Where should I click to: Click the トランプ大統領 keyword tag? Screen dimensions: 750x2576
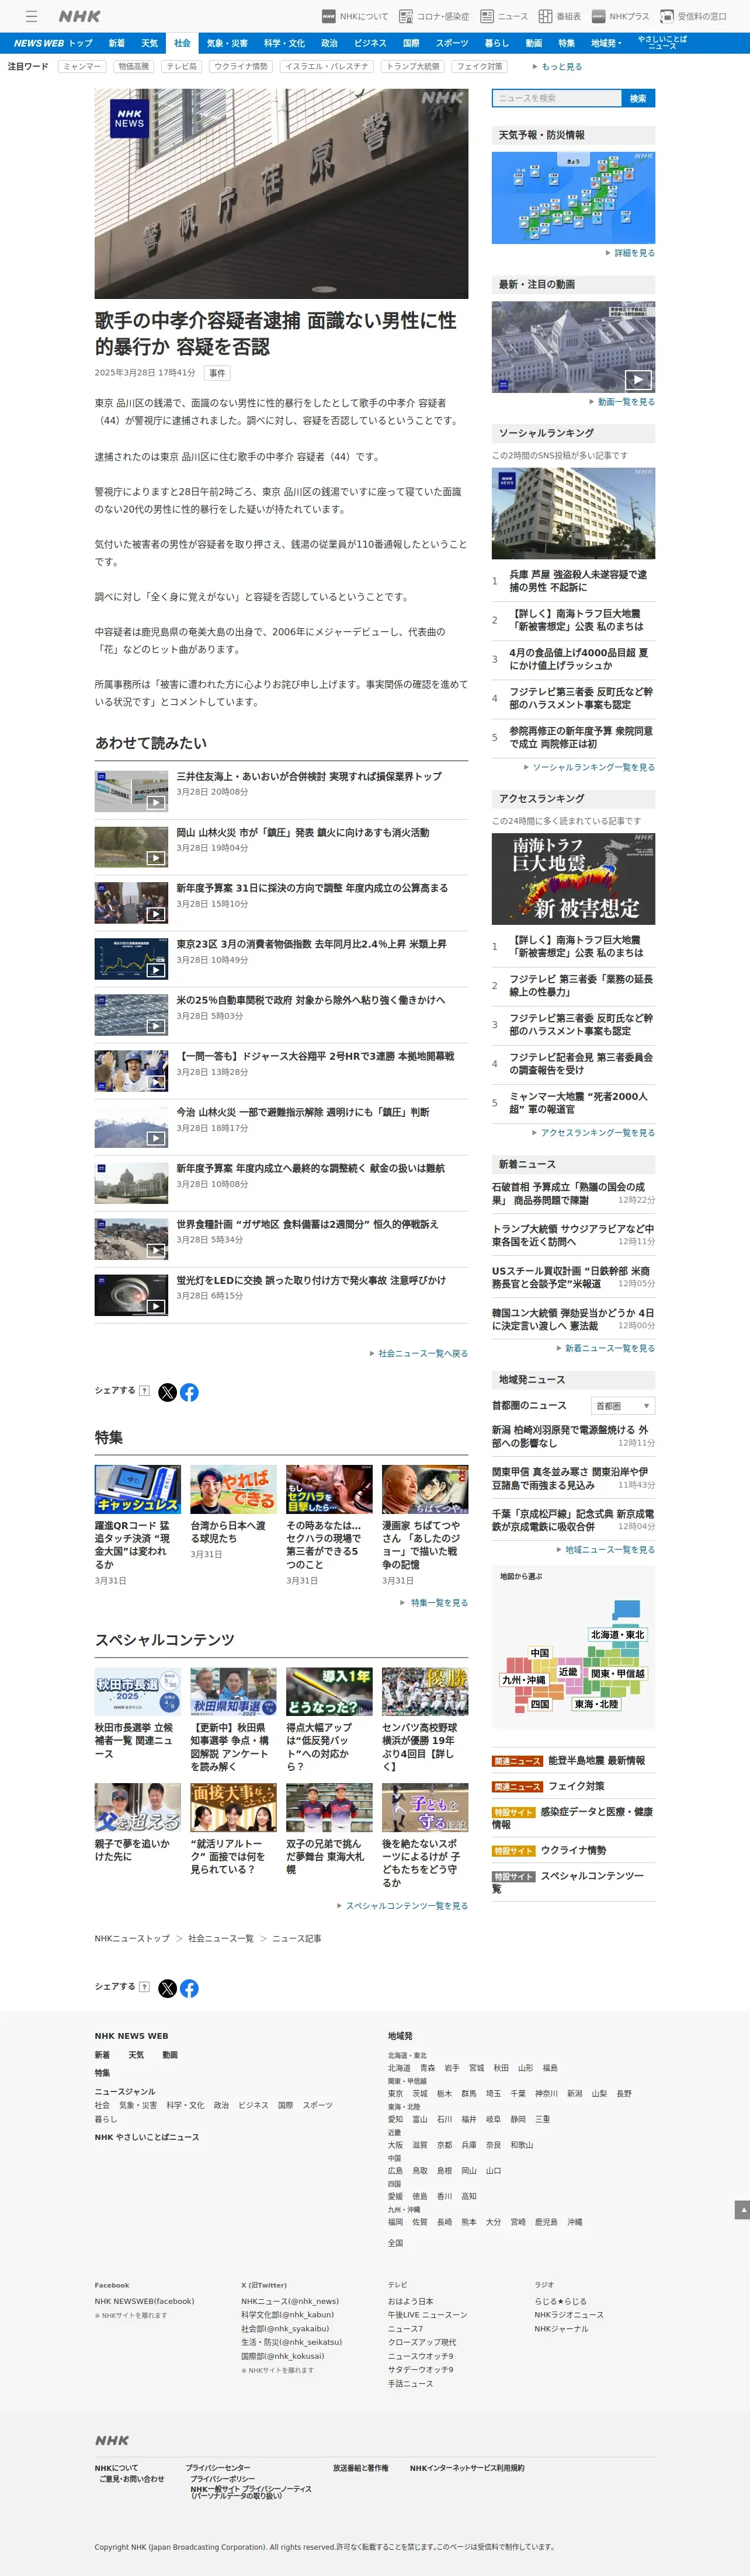(x=413, y=67)
